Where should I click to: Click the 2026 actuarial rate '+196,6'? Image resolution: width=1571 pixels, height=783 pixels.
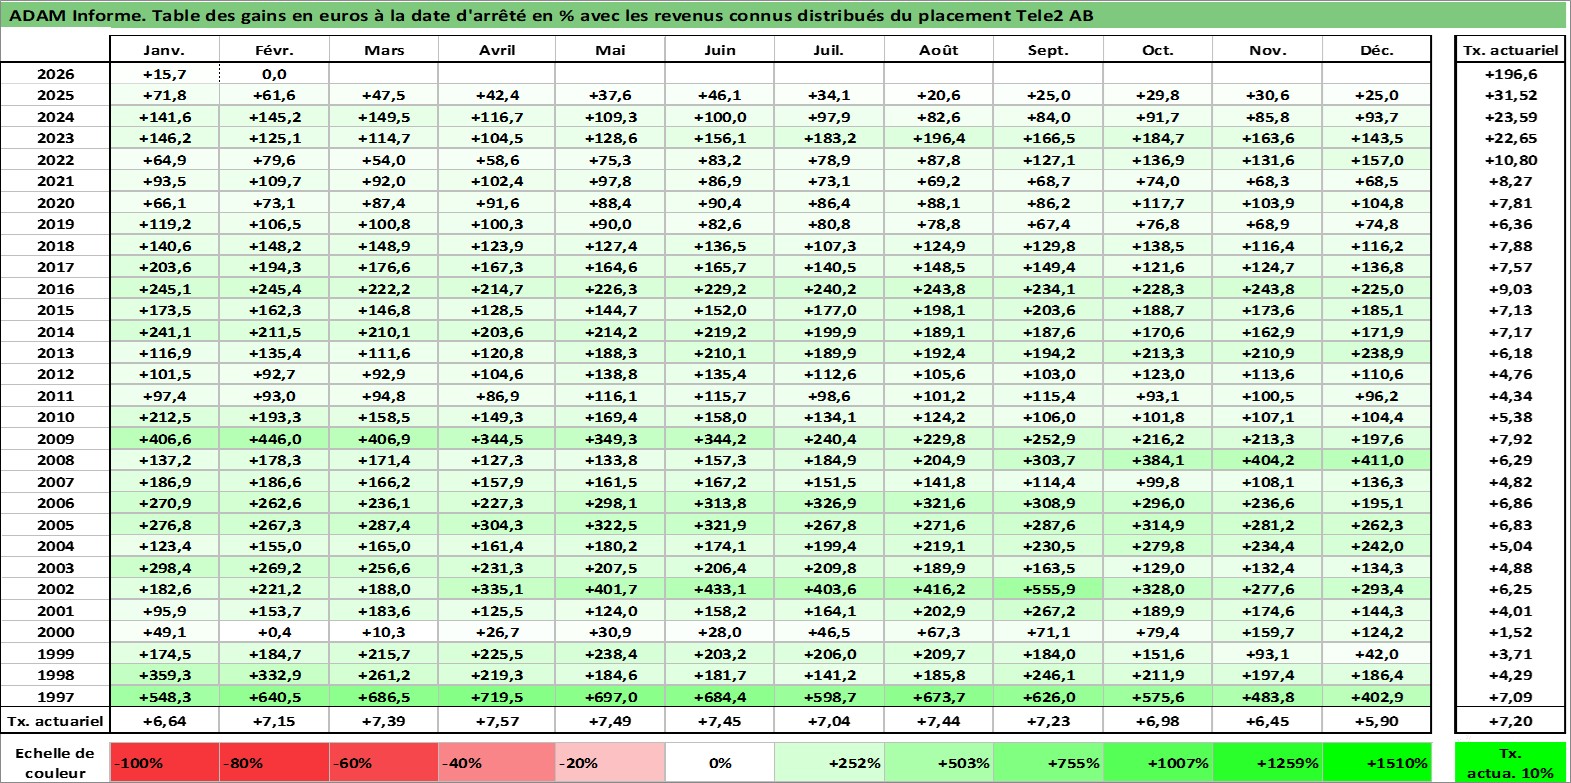1510,74
